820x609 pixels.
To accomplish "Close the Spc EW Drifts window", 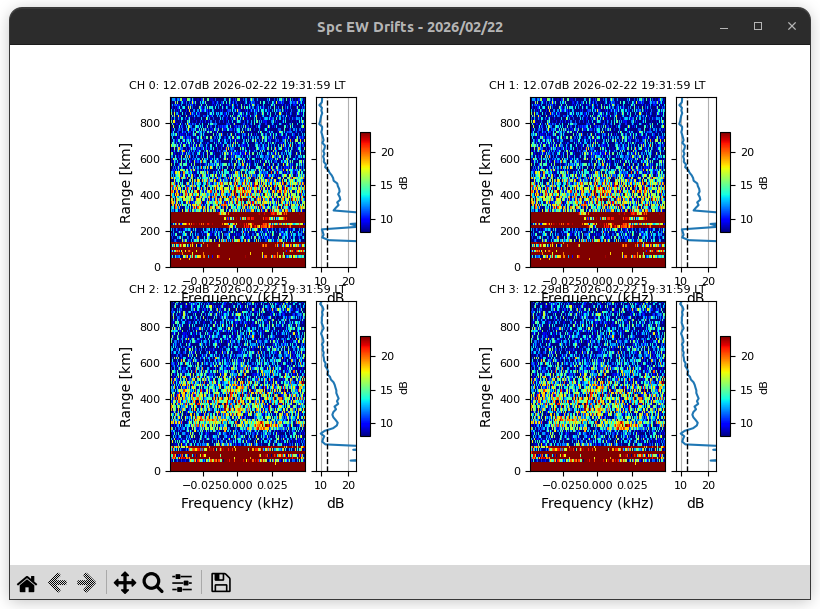I will [x=792, y=27].
